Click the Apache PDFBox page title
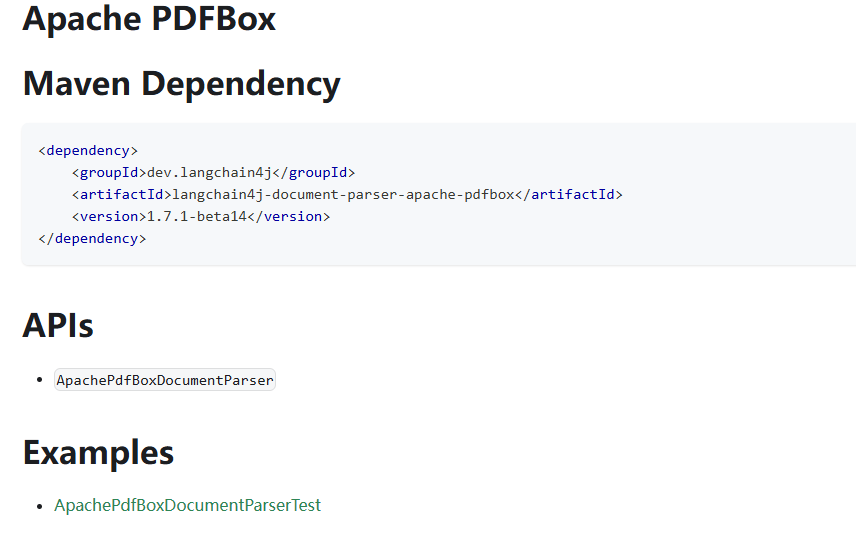 pyautogui.click(x=149, y=19)
